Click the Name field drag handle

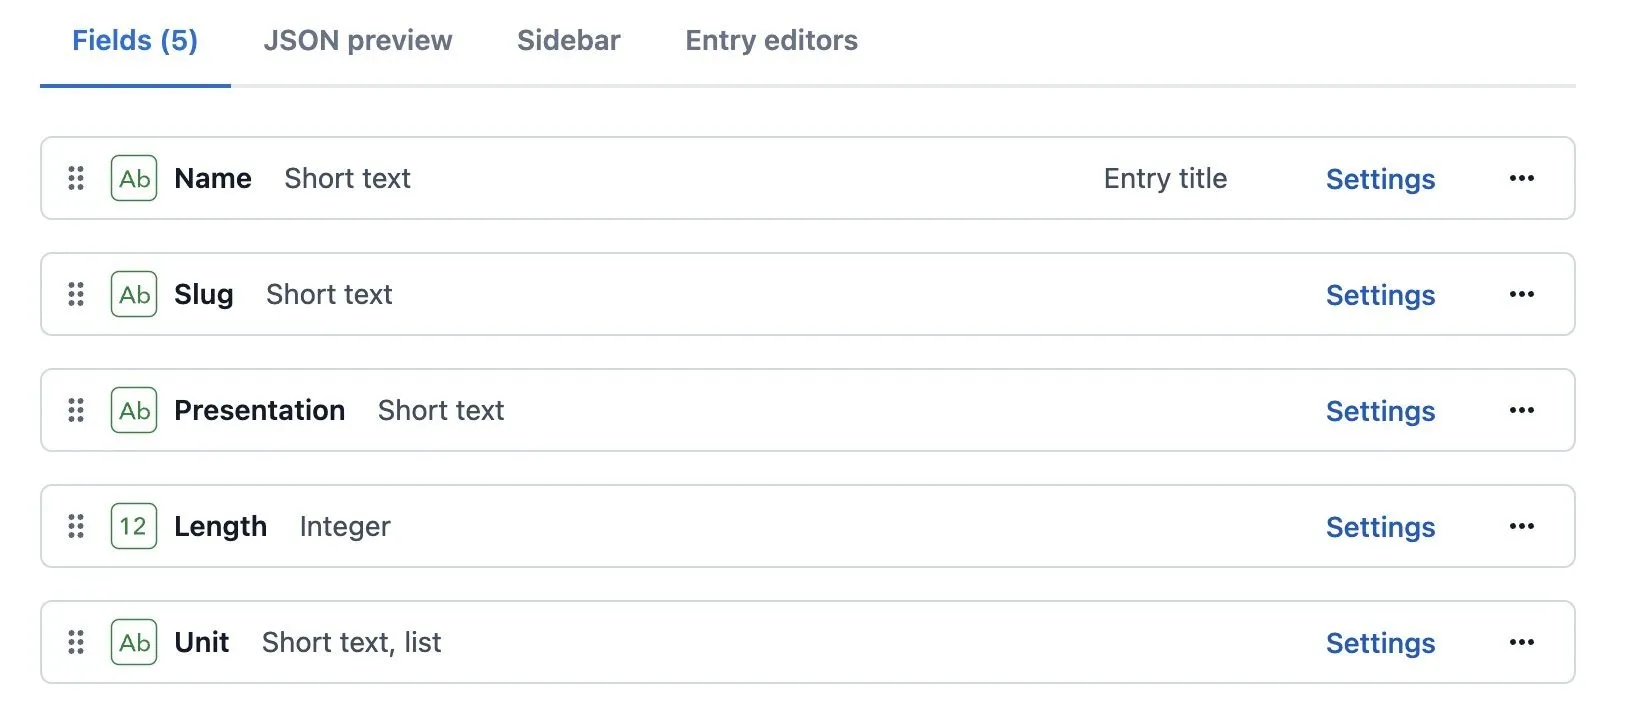[76, 178]
